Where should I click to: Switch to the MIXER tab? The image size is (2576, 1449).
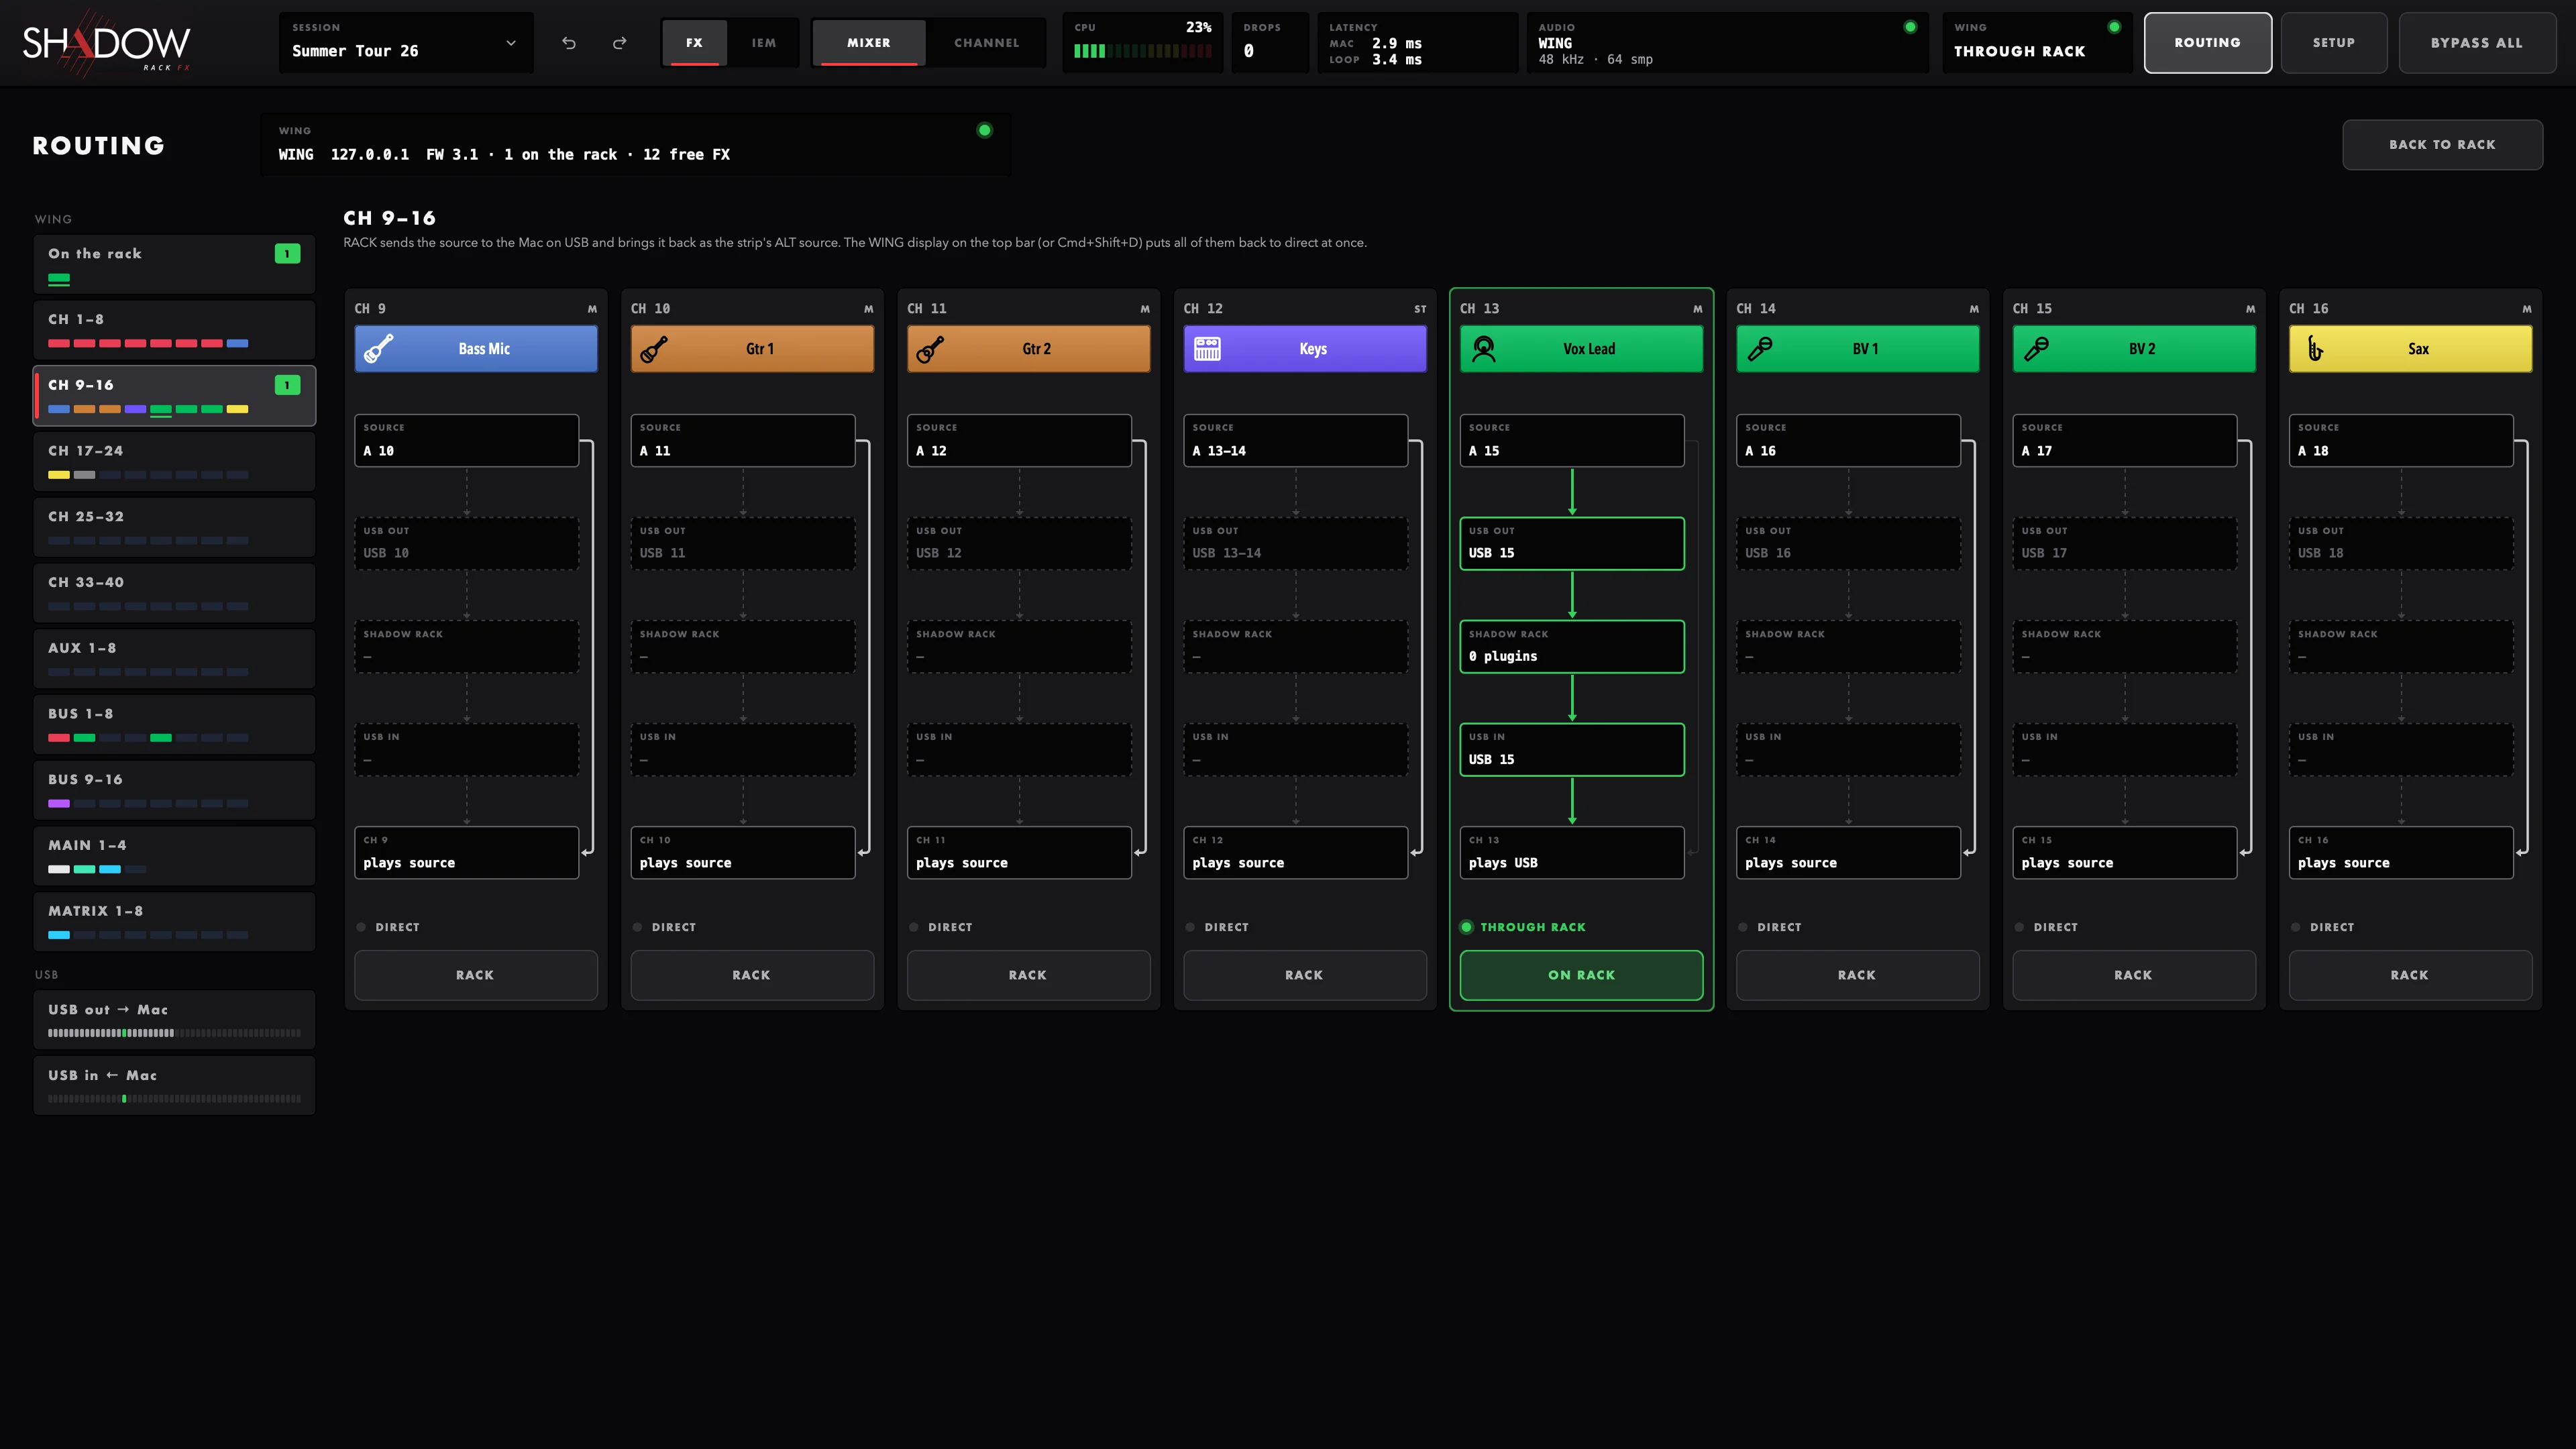coord(869,43)
